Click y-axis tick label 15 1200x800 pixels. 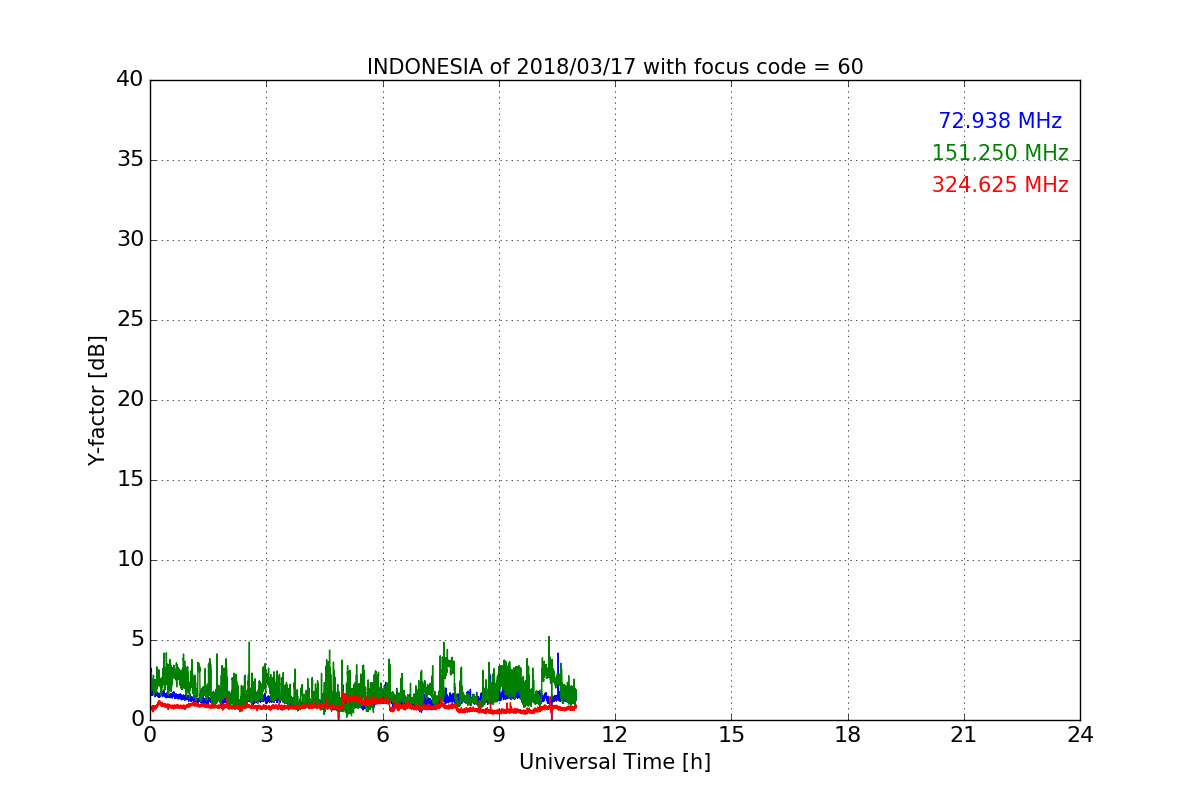point(130,479)
